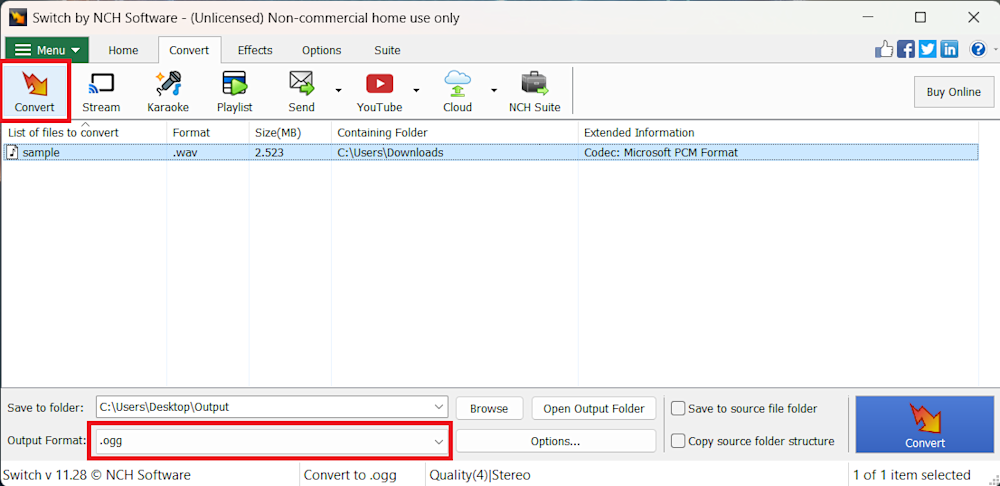This screenshot has width=1000, height=486.
Task: Click the Send email icon
Action: [x=301, y=84]
